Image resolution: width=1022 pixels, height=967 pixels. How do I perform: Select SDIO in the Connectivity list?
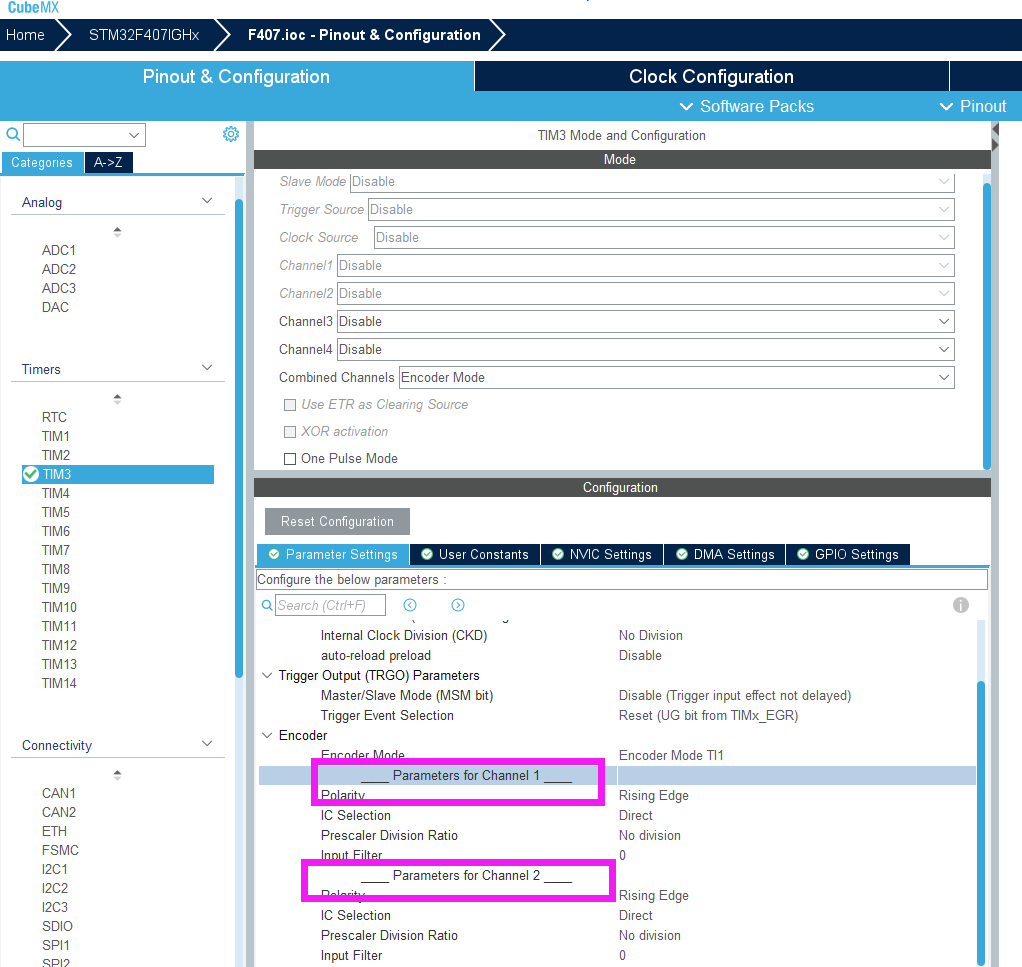click(57, 926)
